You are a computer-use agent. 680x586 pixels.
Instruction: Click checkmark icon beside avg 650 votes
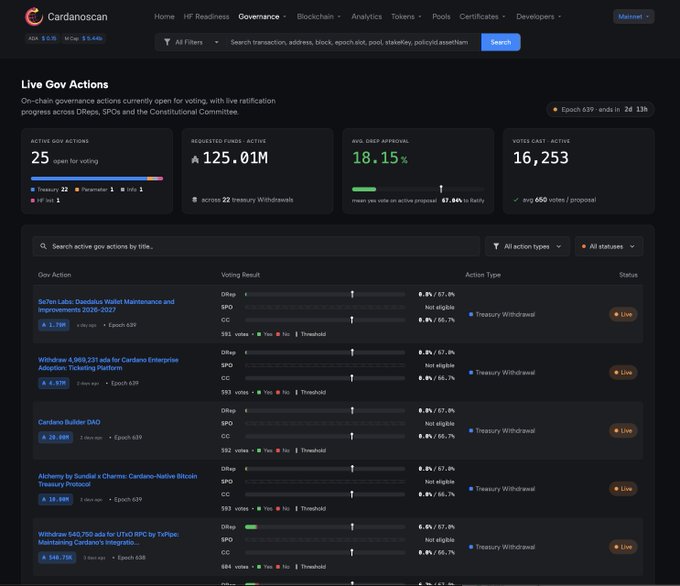[x=516, y=200]
